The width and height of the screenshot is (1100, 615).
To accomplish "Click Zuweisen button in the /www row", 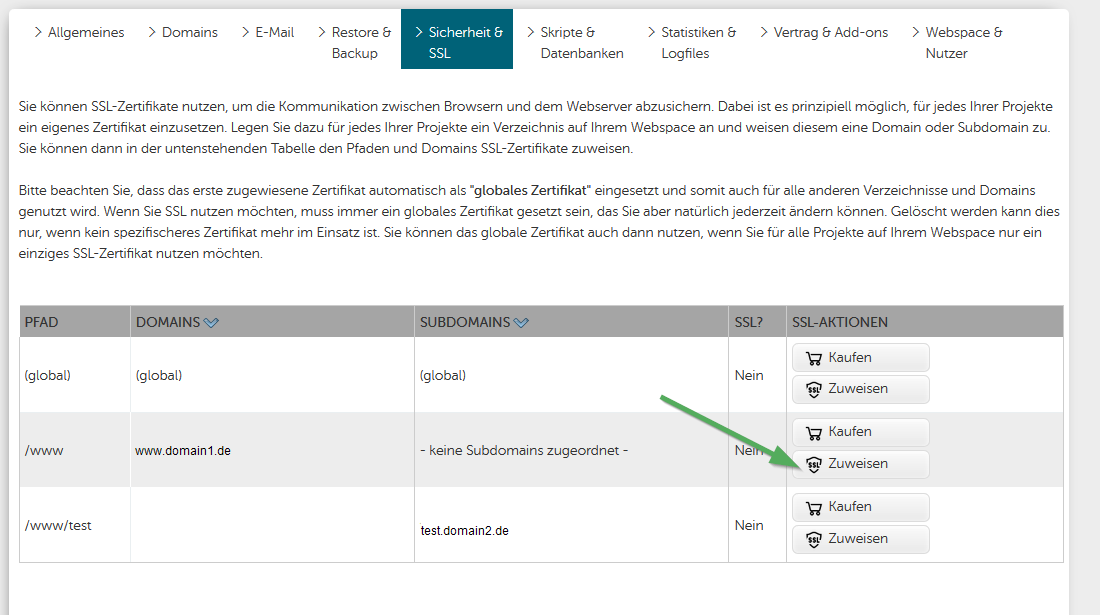I will click(x=861, y=464).
